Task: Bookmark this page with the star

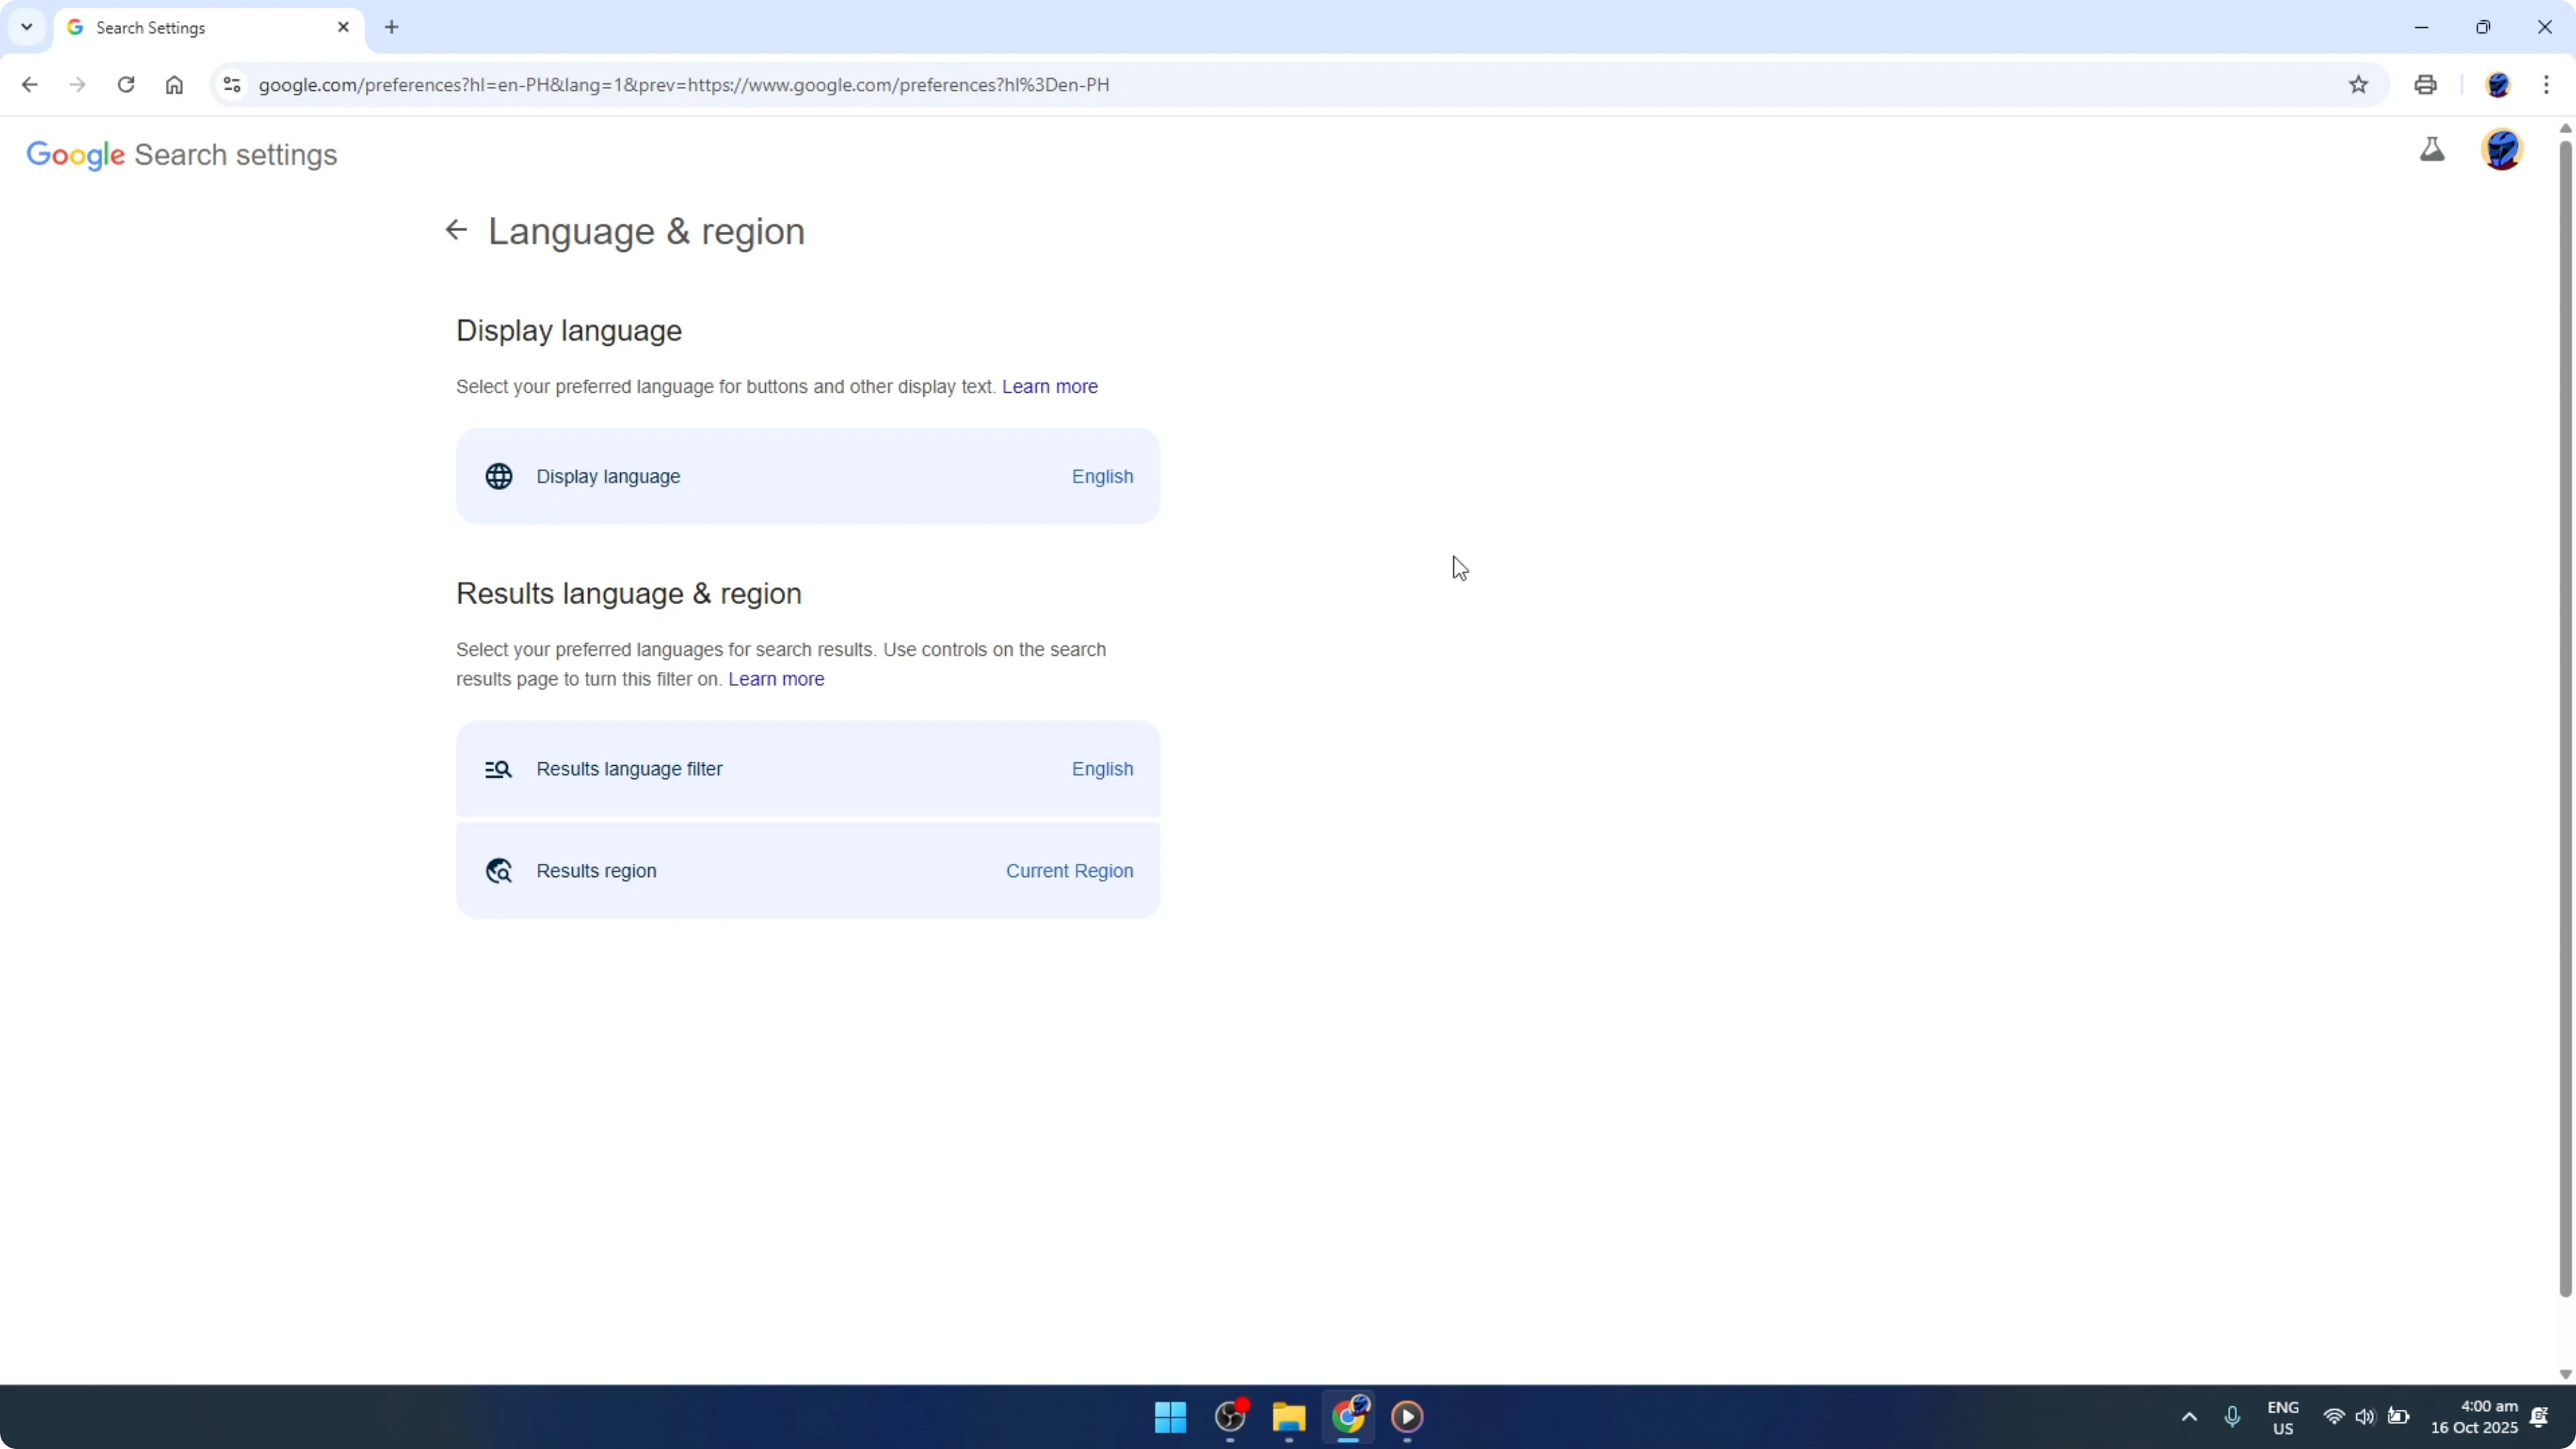Action: (x=2358, y=85)
